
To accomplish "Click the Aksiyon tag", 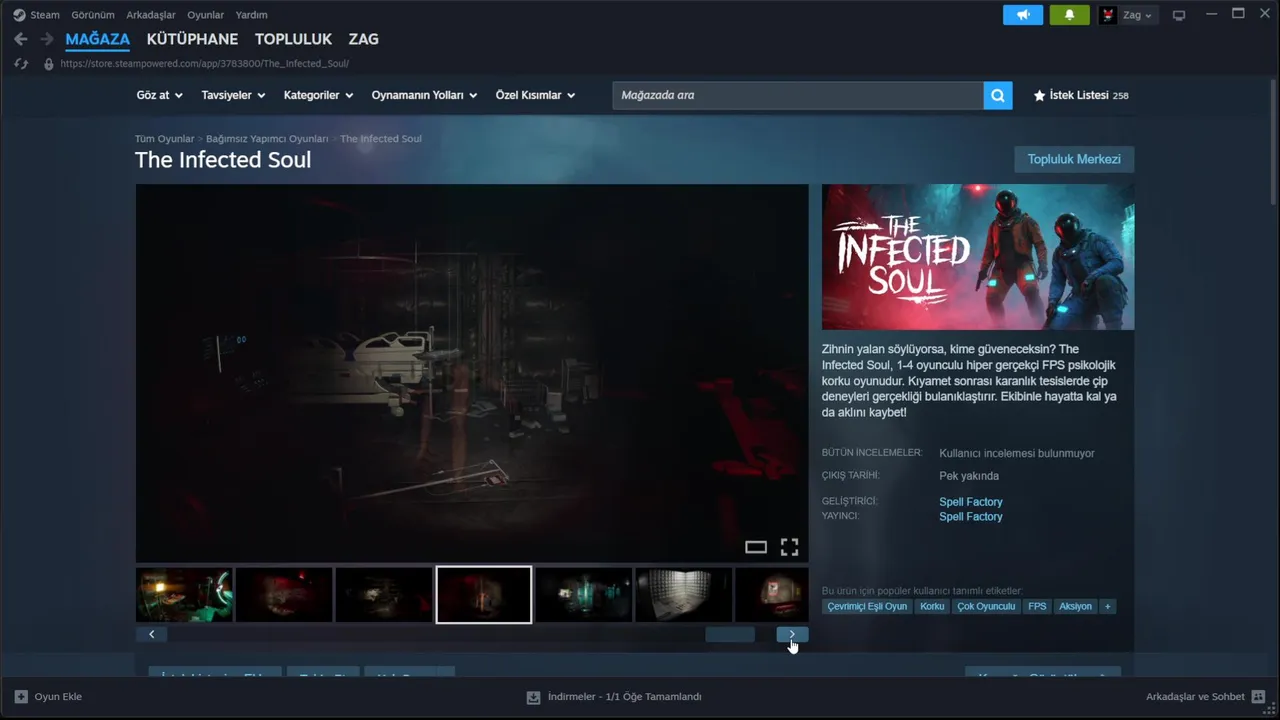I will [1075, 606].
